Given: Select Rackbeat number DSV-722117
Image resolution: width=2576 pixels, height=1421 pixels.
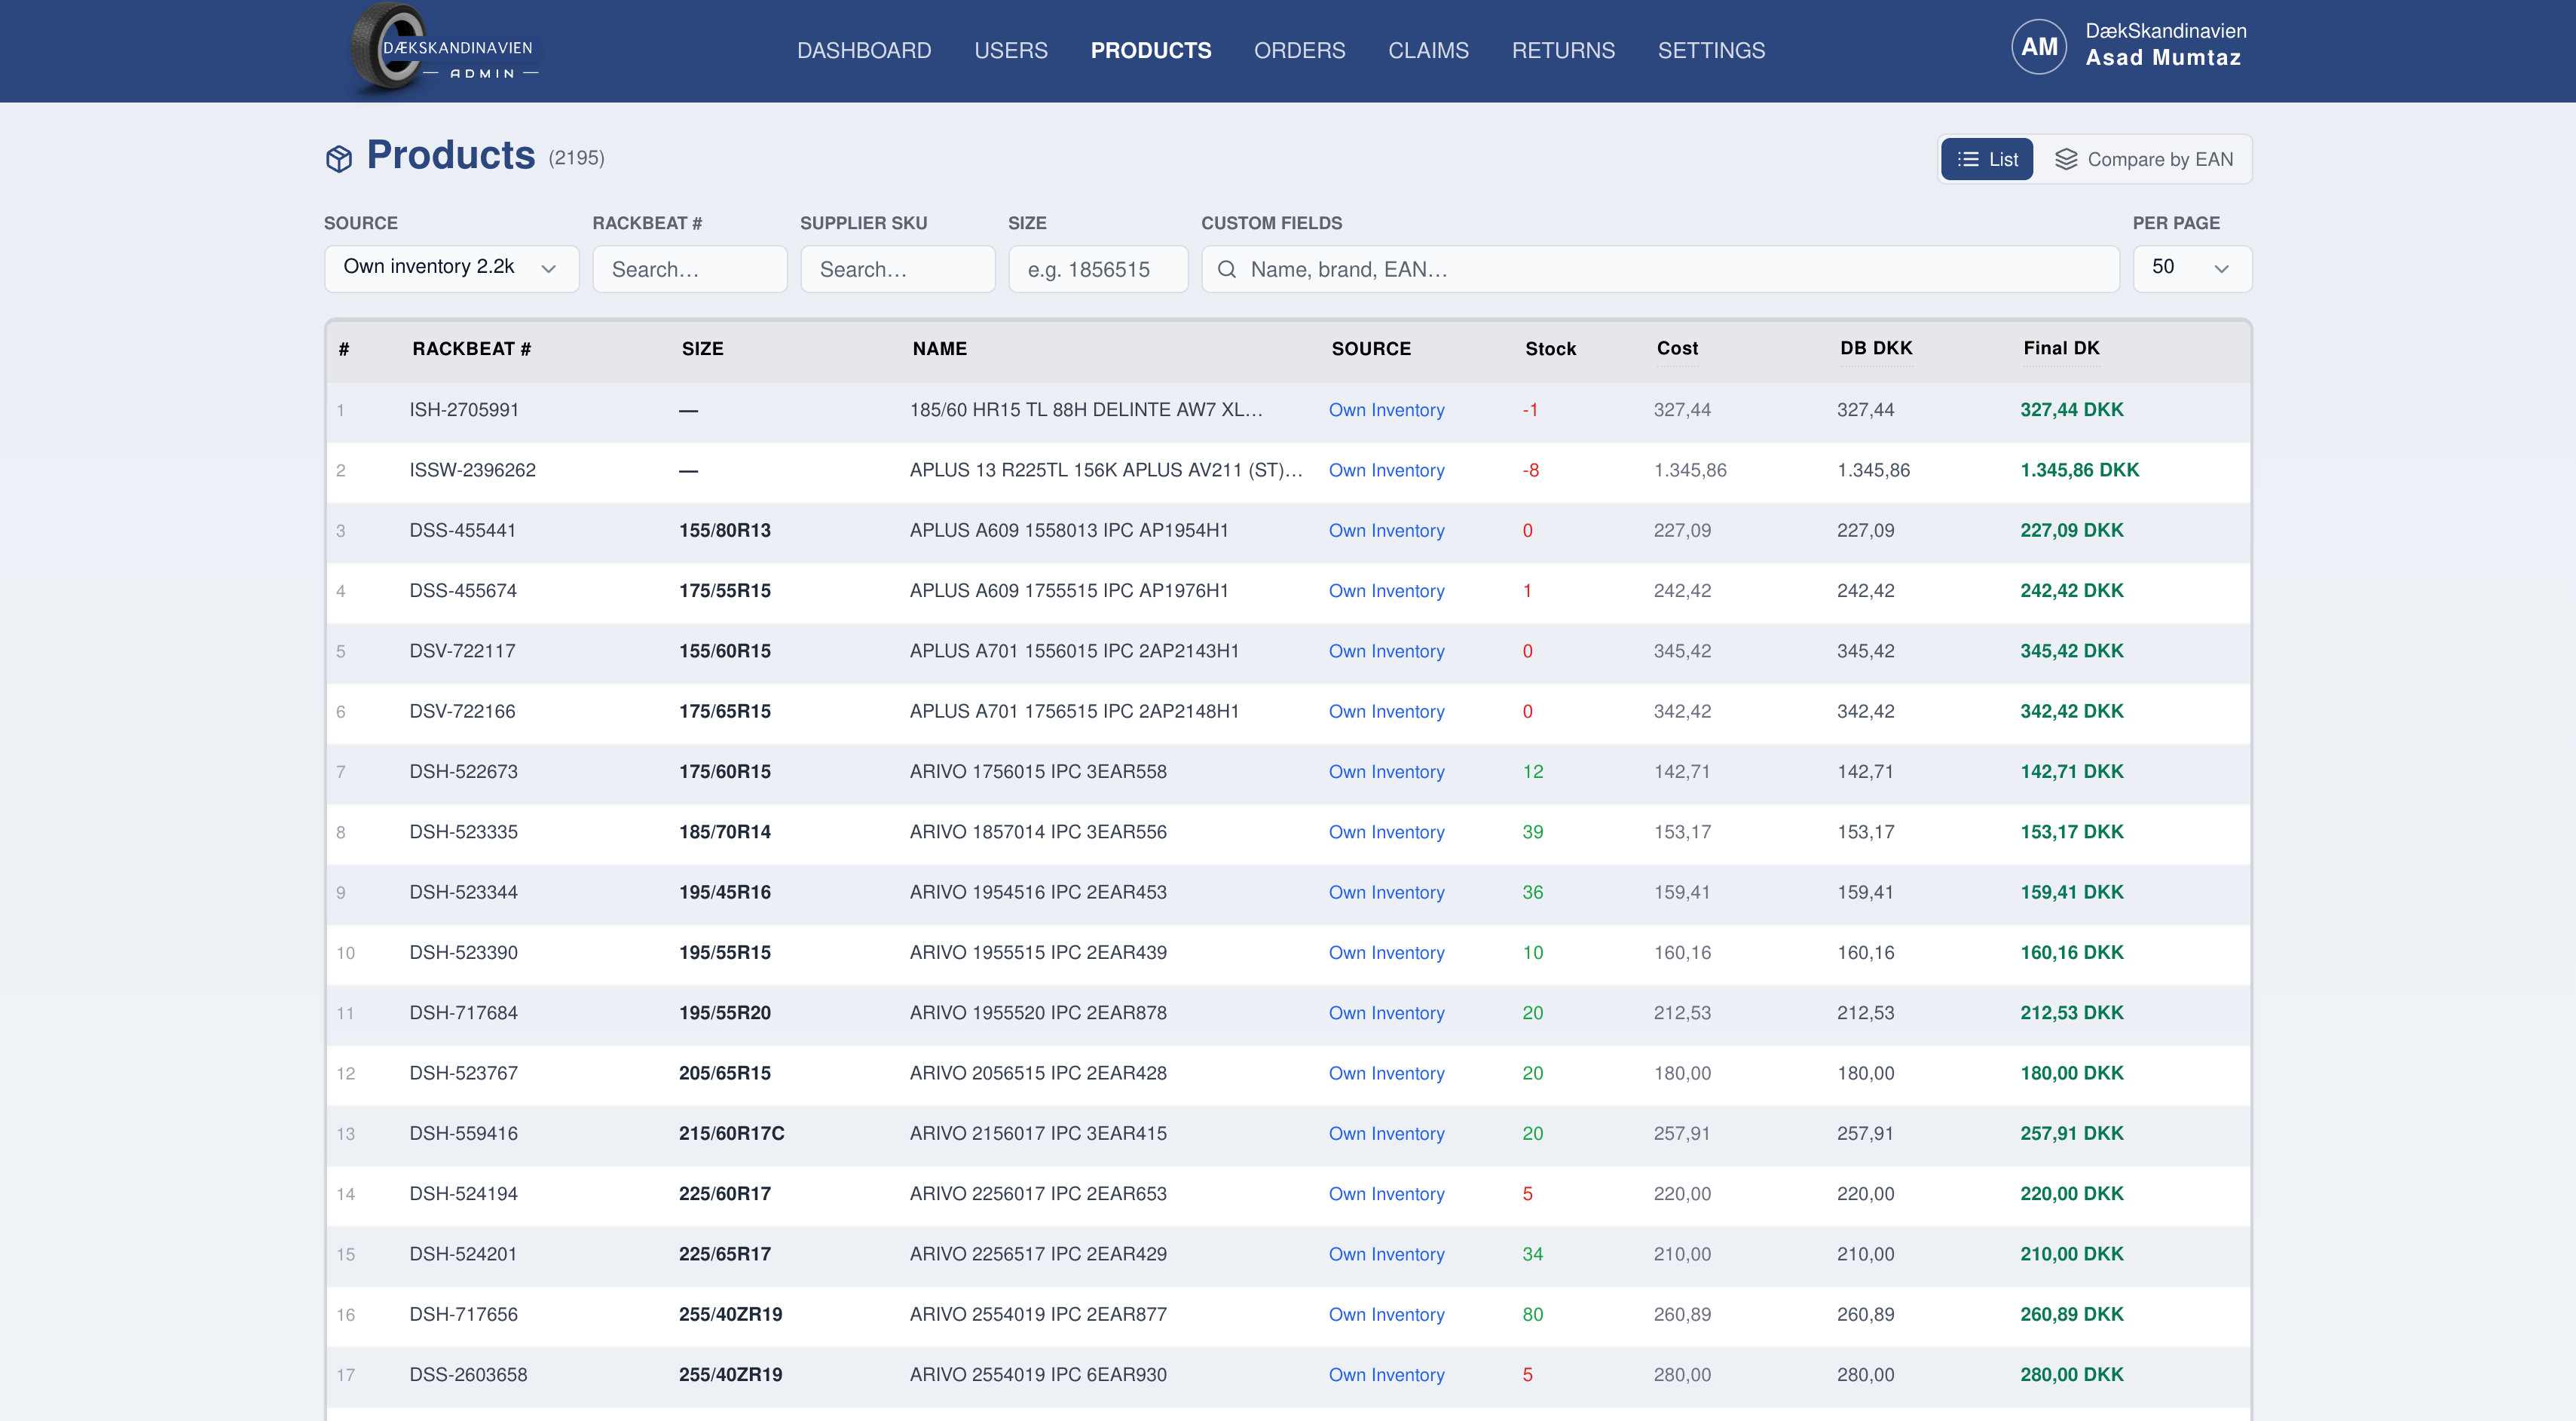Looking at the screenshot, I should click(x=462, y=651).
